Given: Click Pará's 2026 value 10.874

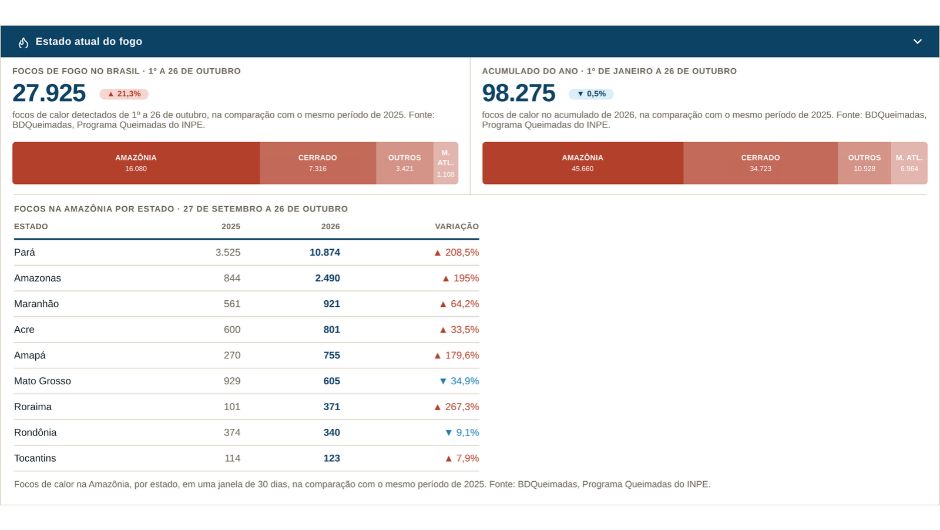Looking at the screenshot, I should pos(324,252).
